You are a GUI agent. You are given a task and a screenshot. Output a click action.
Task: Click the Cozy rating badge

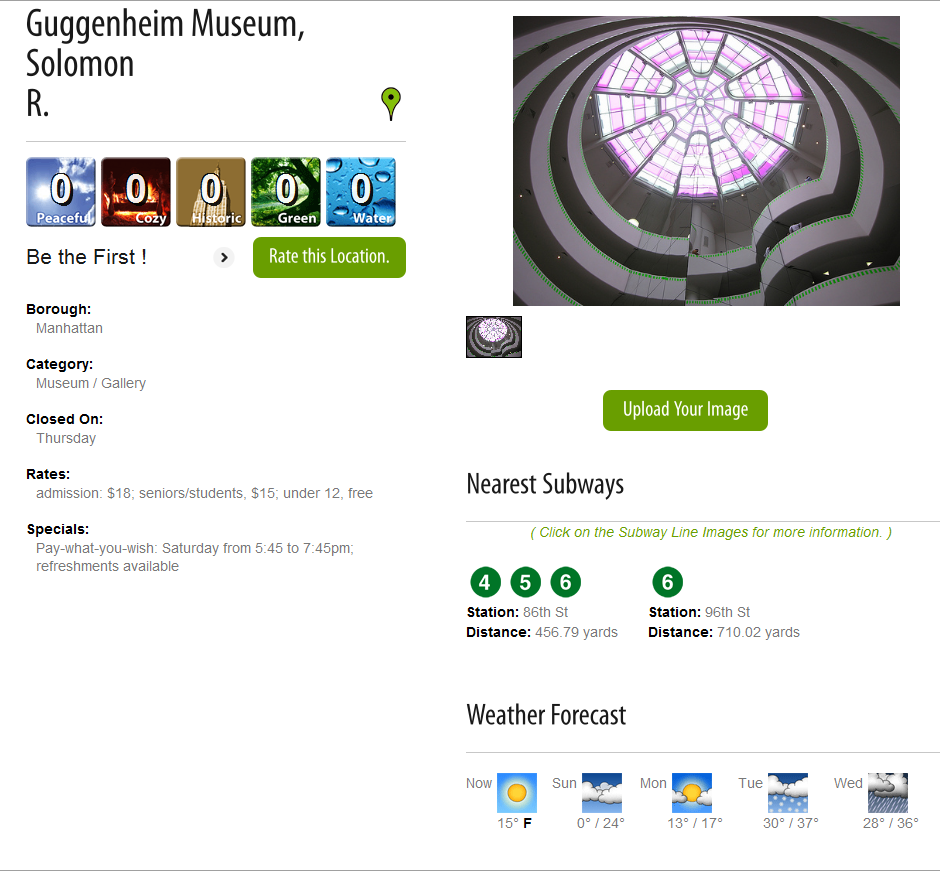135,192
